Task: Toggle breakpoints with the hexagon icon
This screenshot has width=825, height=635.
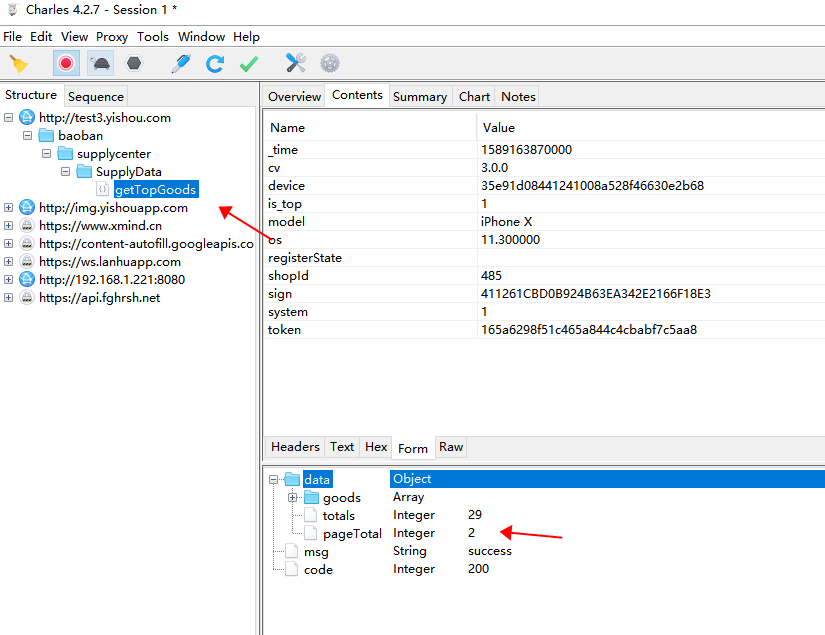Action: (x=134, y=64)
